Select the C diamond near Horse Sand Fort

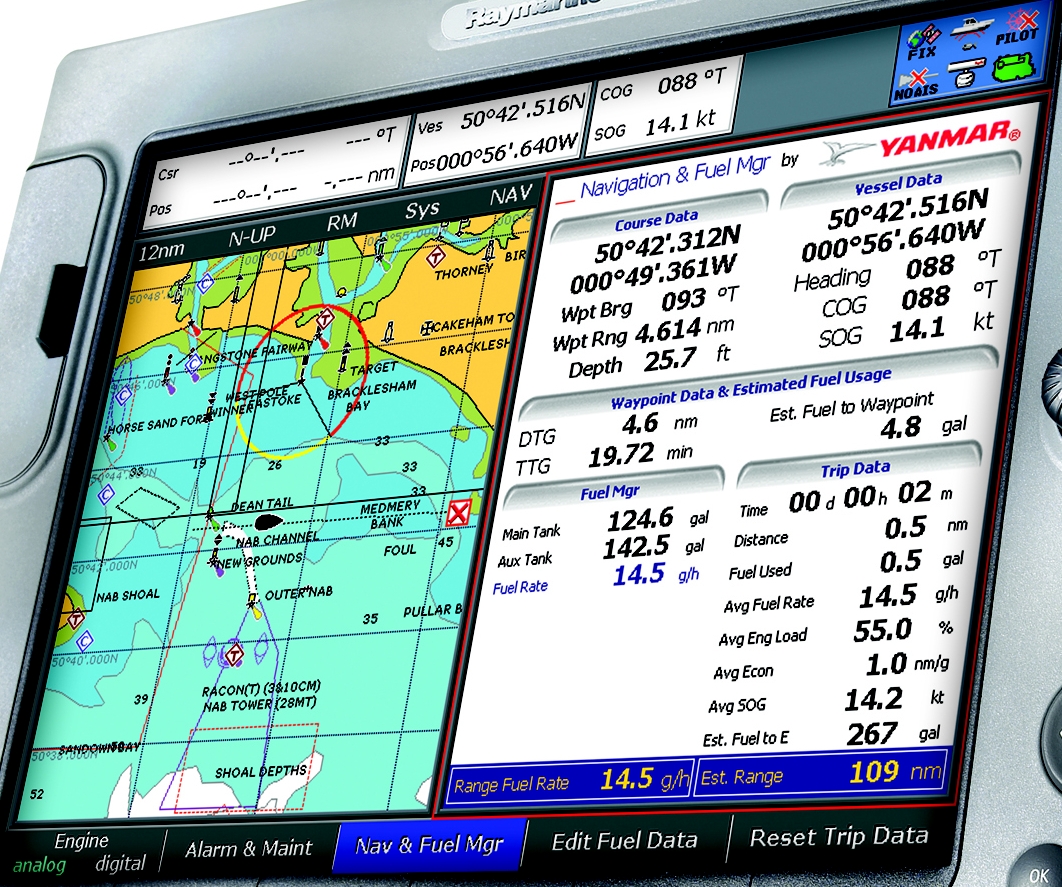coord(123,395)
